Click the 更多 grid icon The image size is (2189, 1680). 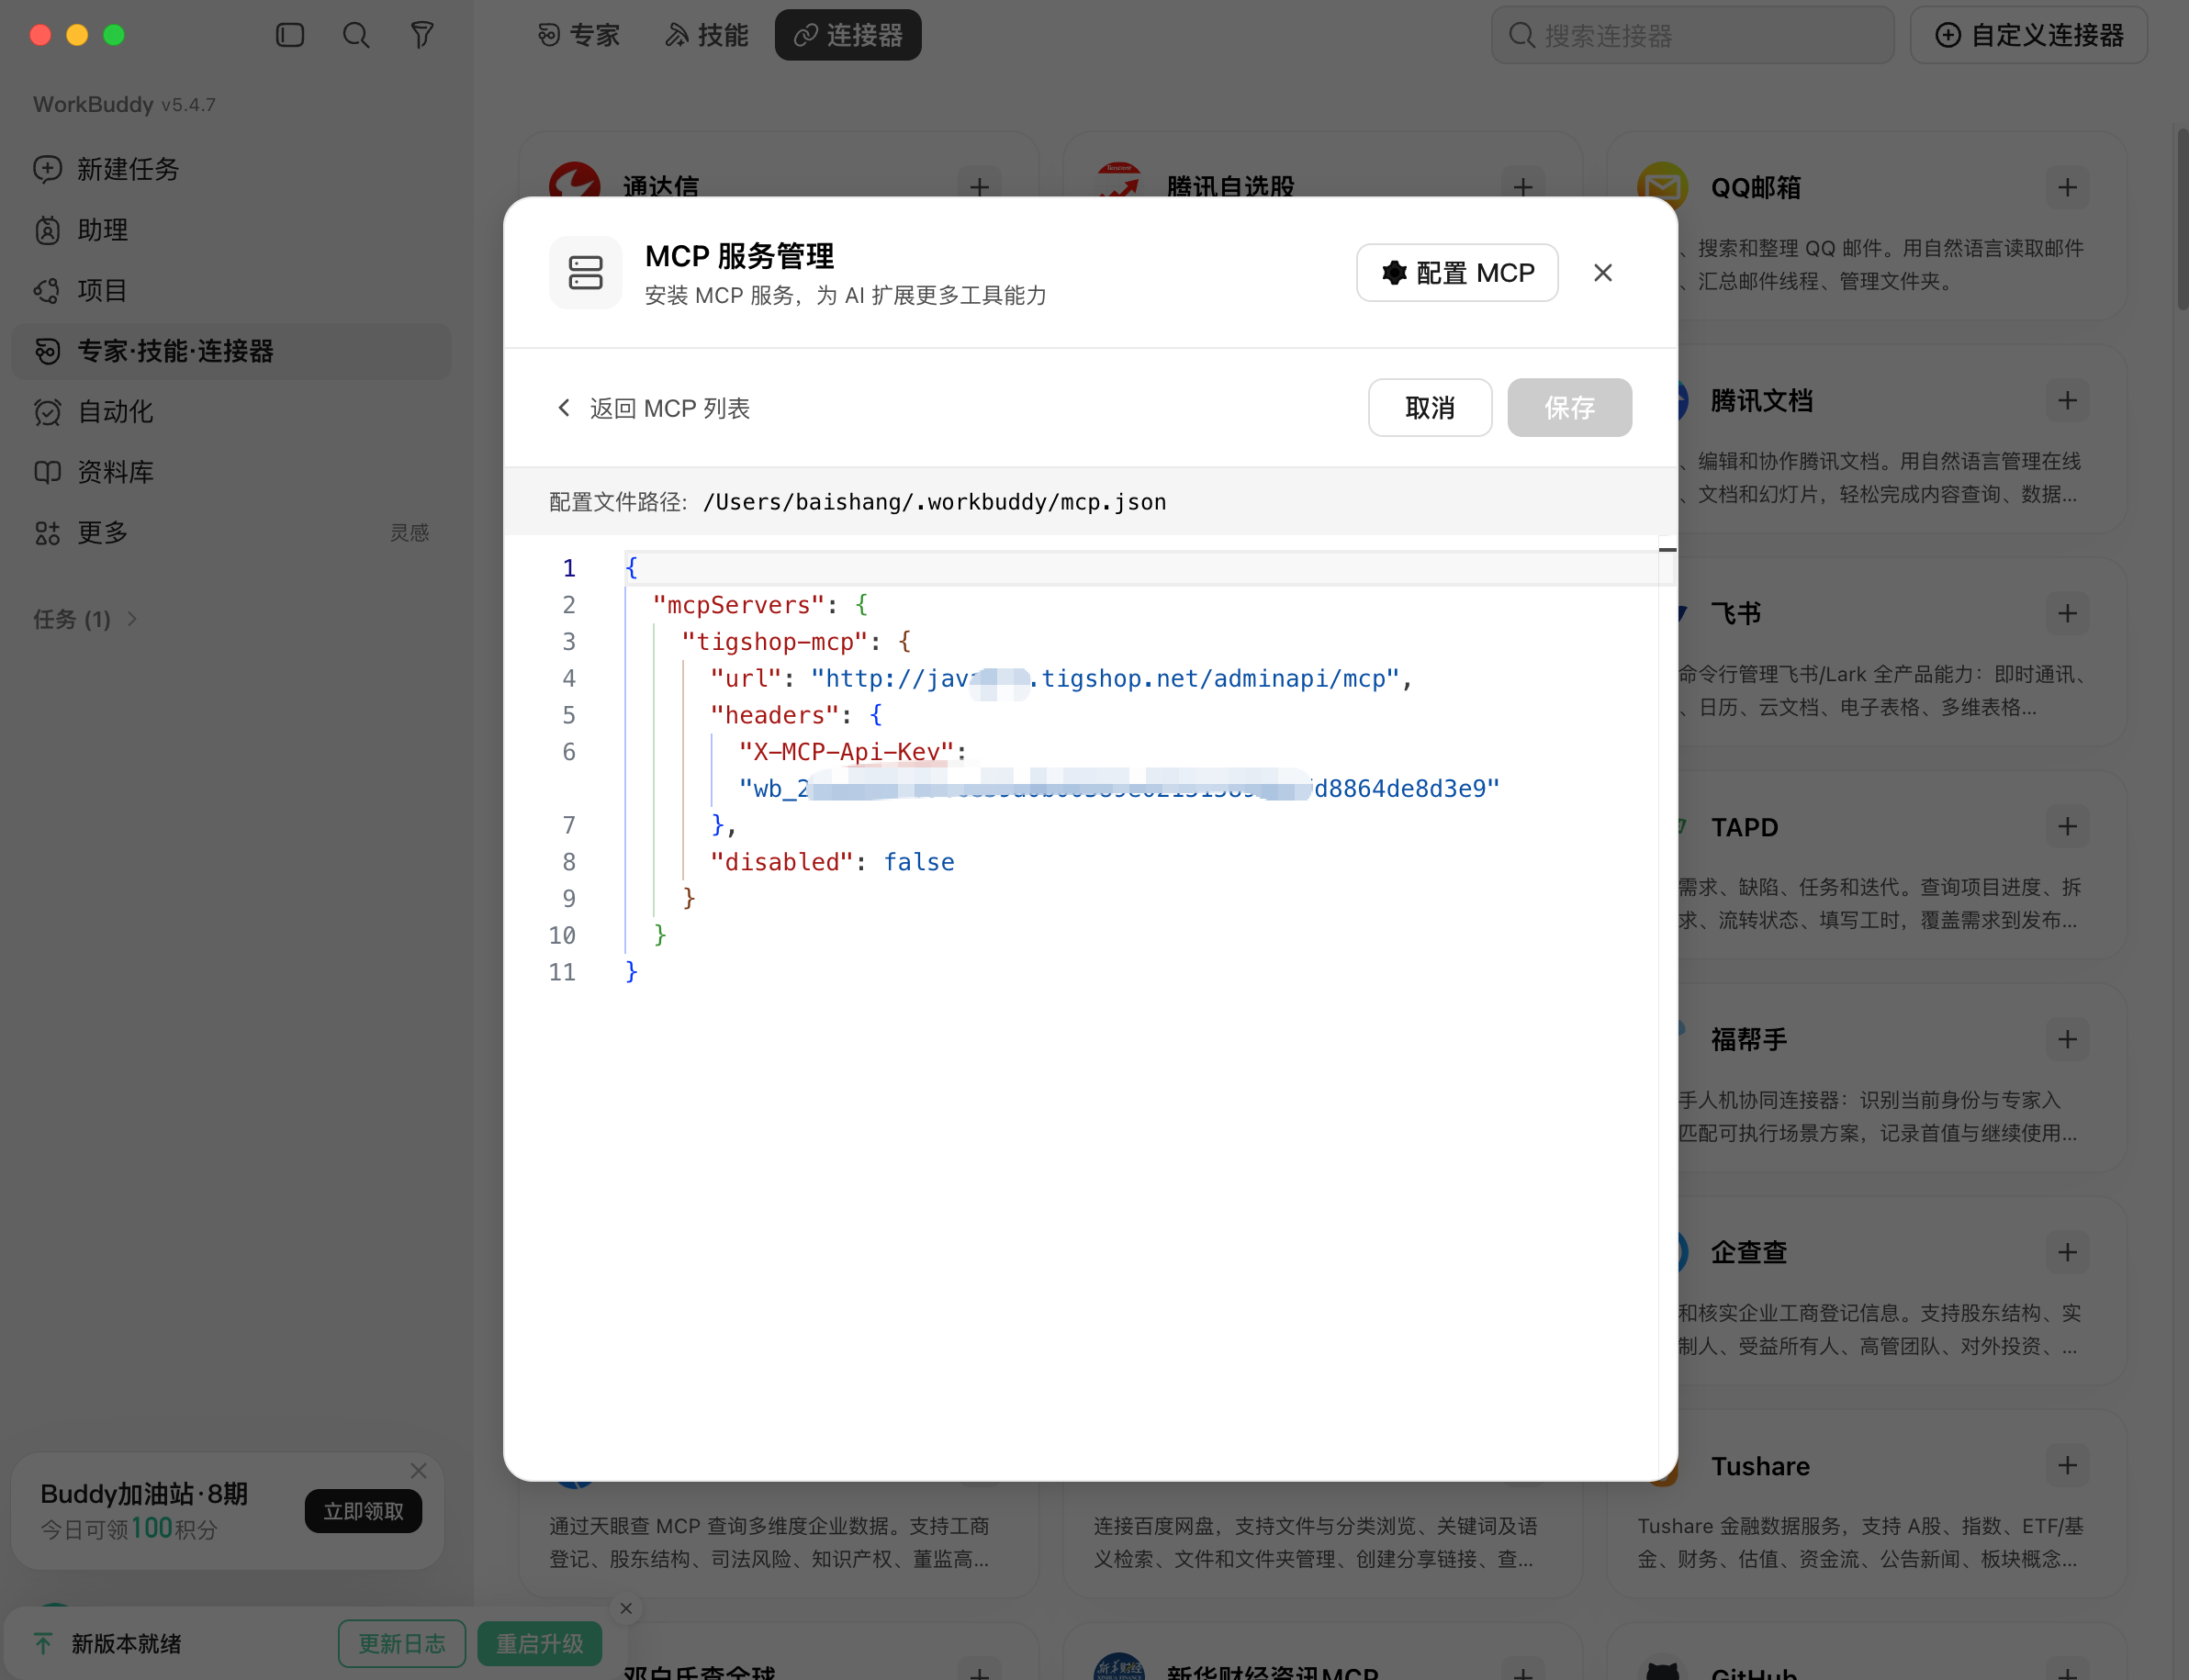47,533
